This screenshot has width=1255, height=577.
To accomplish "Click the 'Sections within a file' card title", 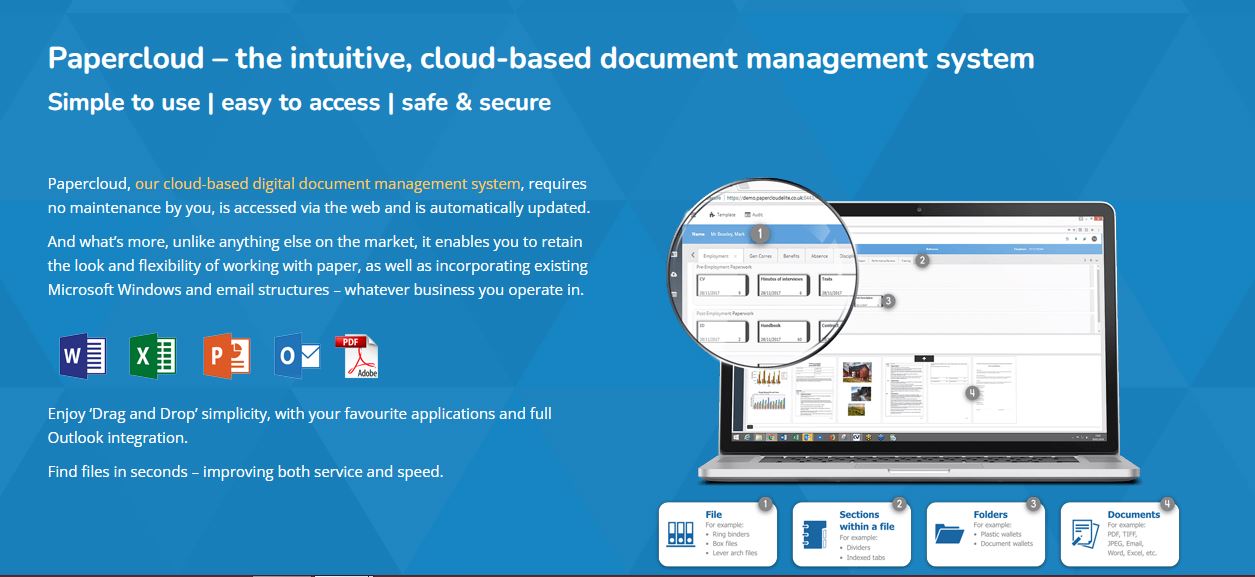I will (867, 521).
